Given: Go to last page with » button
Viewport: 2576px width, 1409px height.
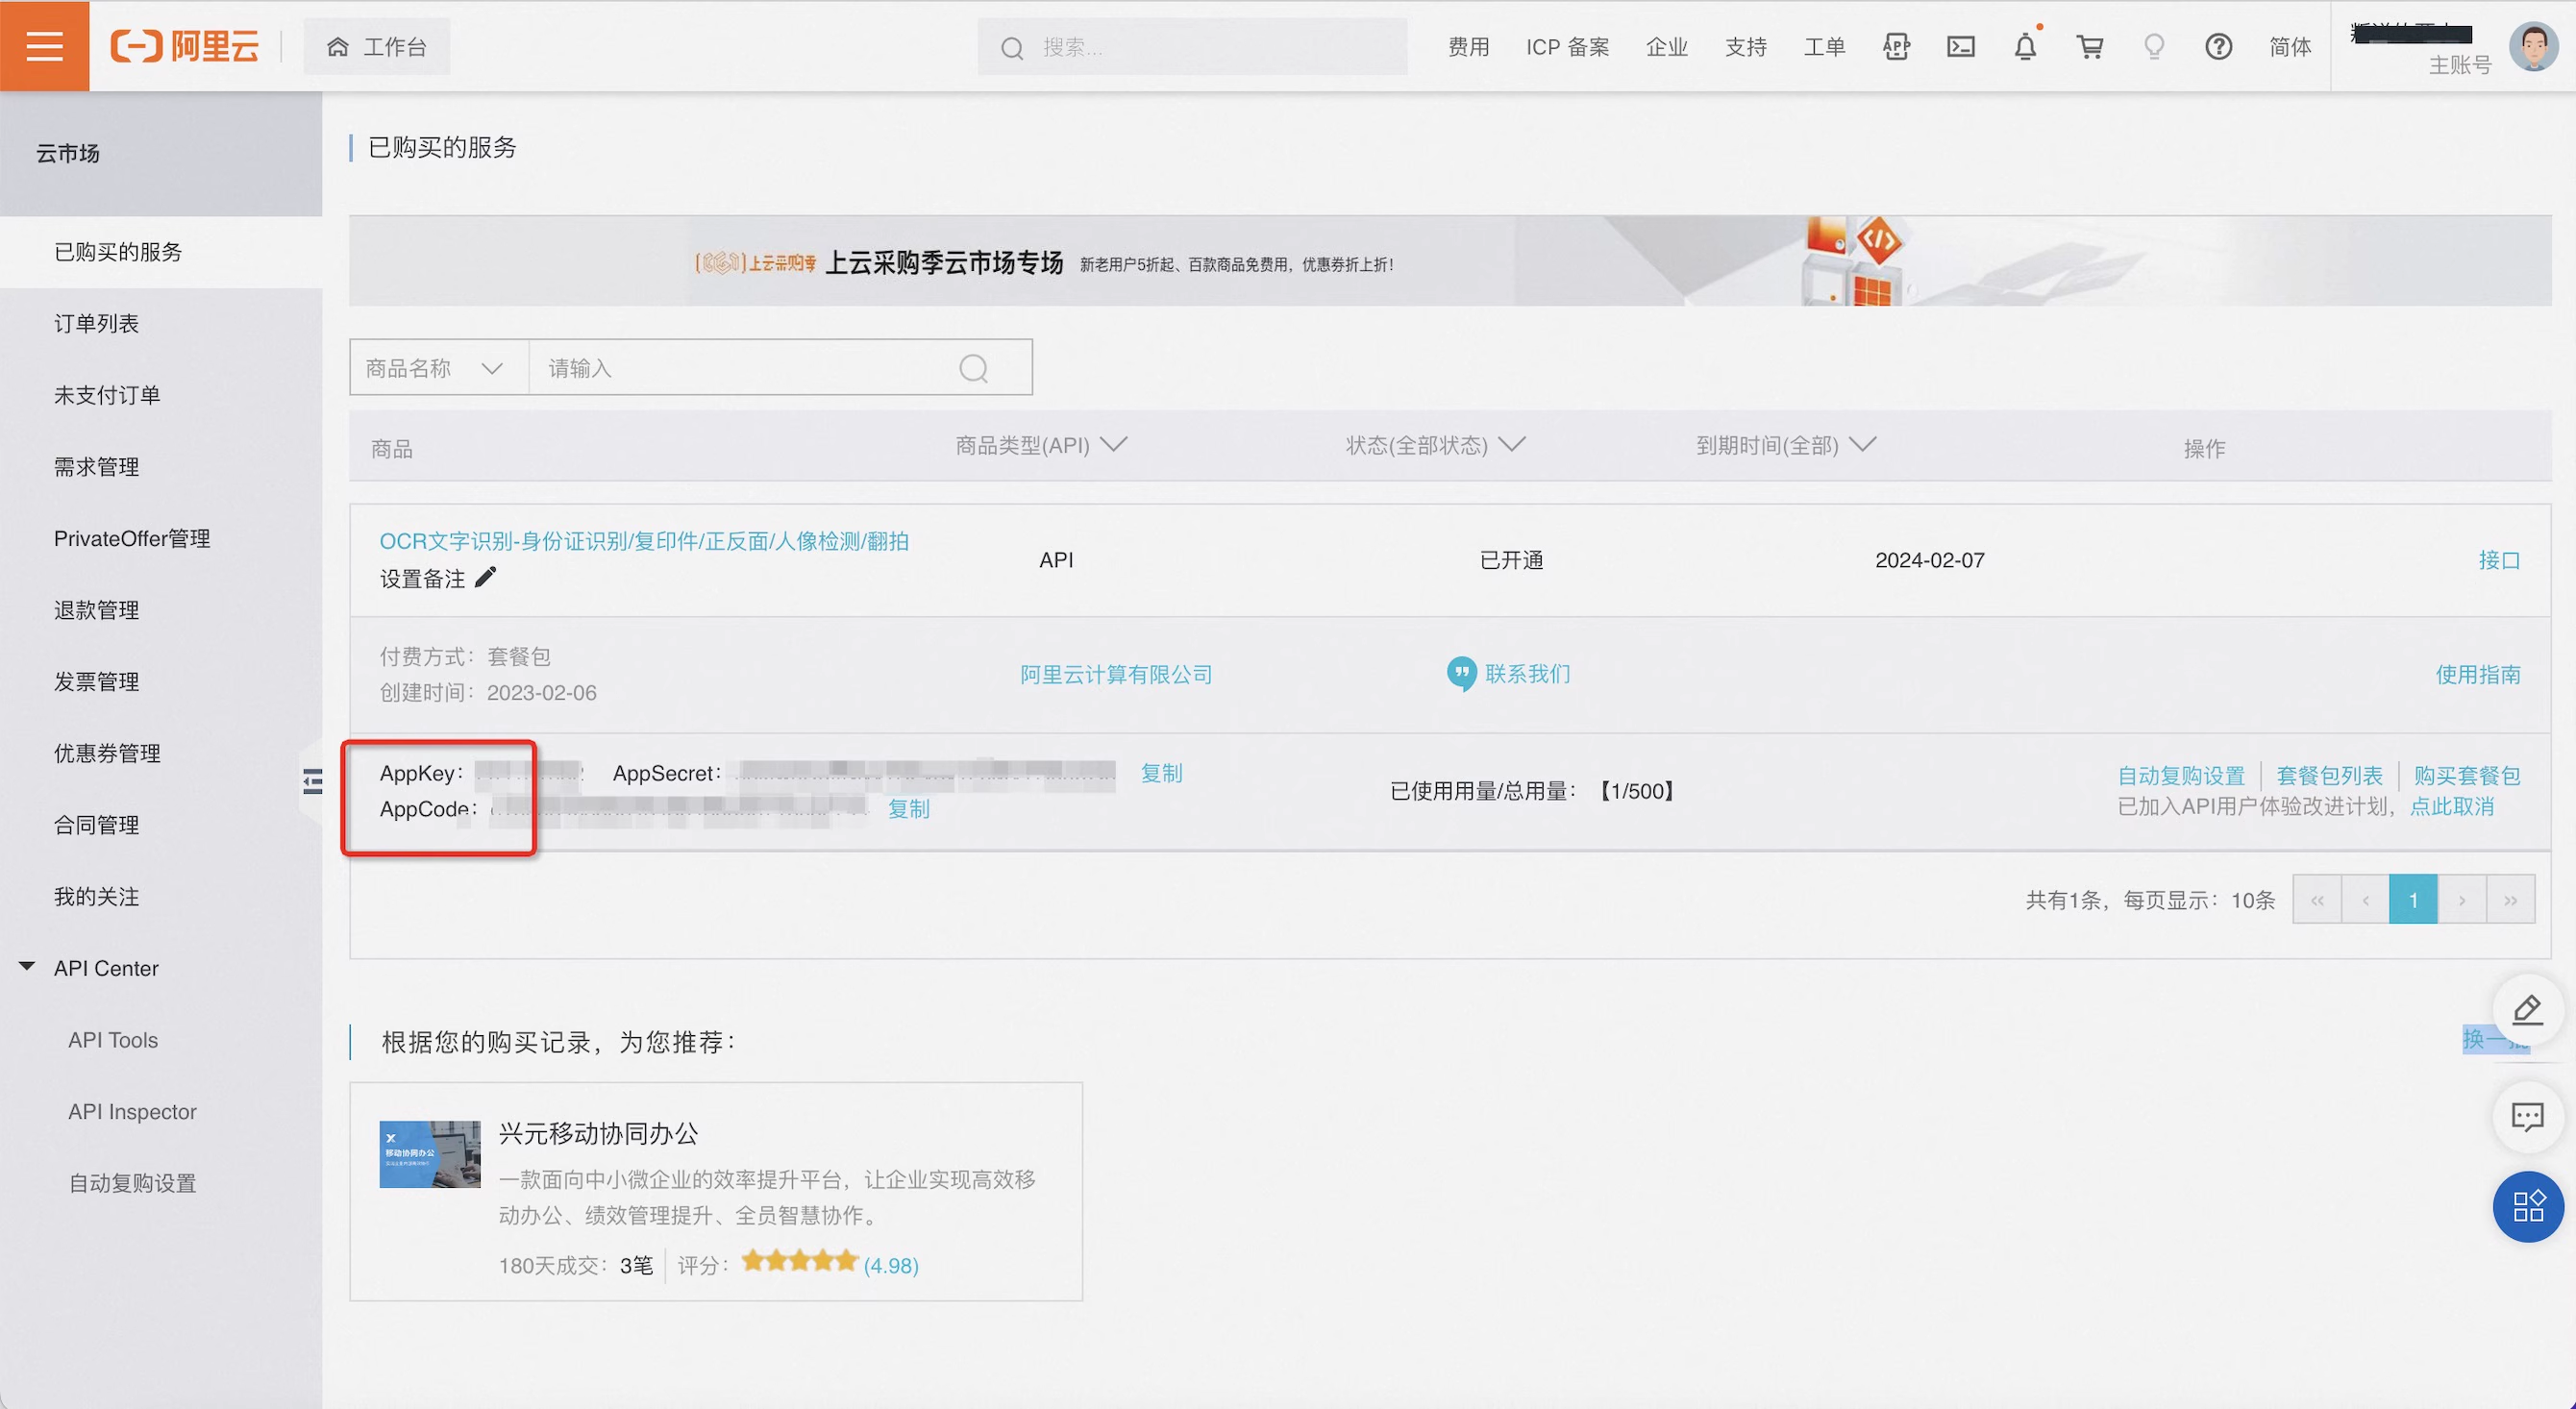Looking at the screenshot, I should (x=2510, y=899).
